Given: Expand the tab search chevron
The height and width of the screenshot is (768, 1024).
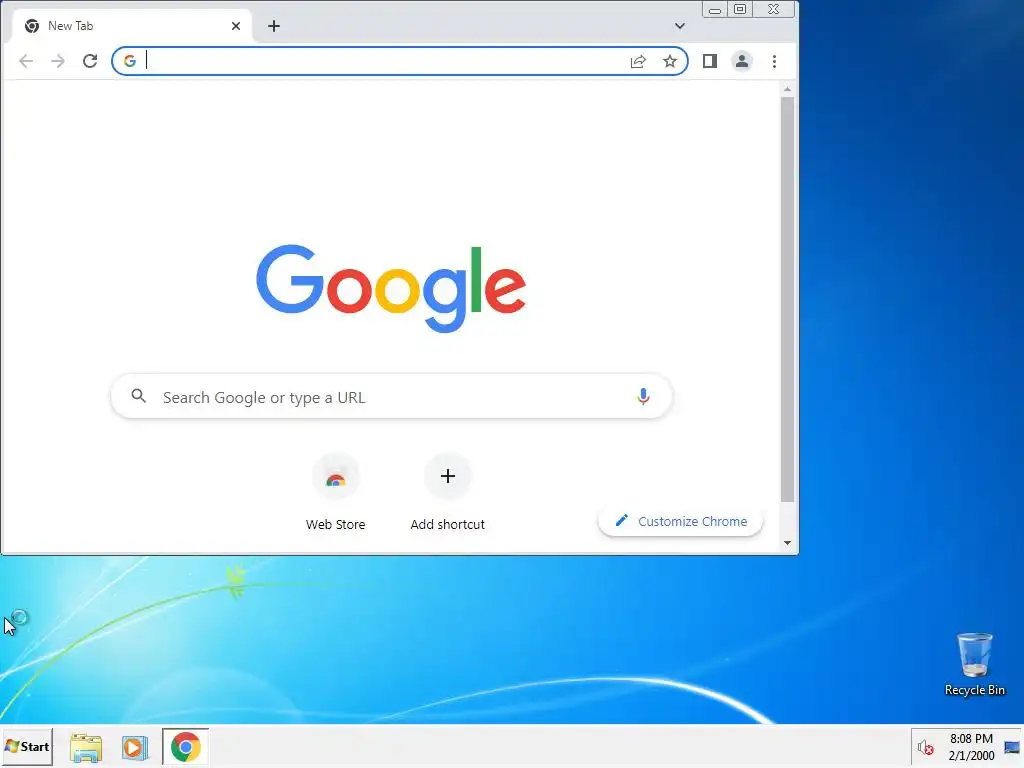Looking at the screenshot, I should (x=680, y=26).
